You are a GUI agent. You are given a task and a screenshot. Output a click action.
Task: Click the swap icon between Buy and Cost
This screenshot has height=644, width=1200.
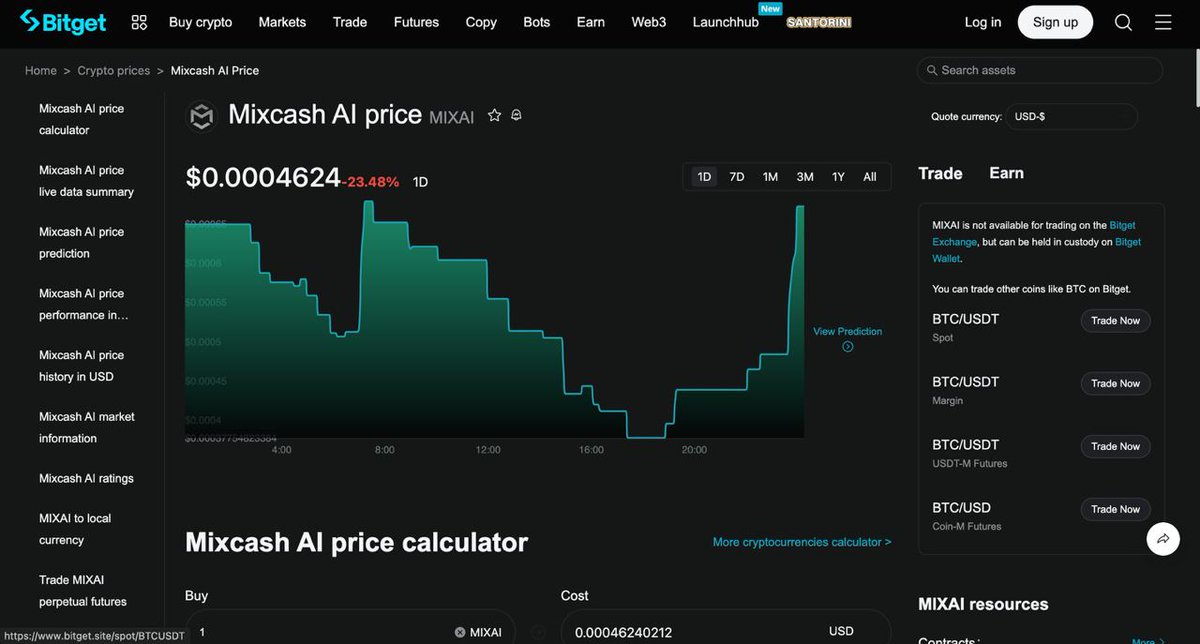(538, 632)
